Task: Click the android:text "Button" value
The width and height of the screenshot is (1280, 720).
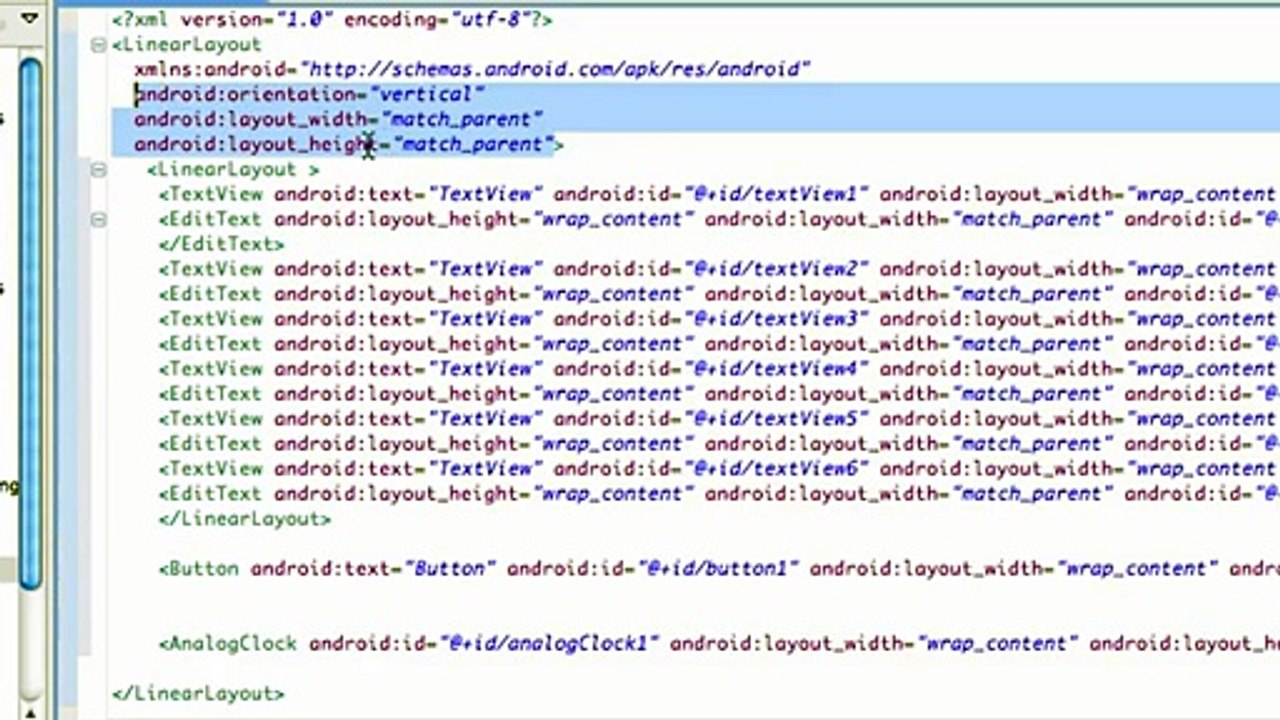Action: [x=450, y=569]
